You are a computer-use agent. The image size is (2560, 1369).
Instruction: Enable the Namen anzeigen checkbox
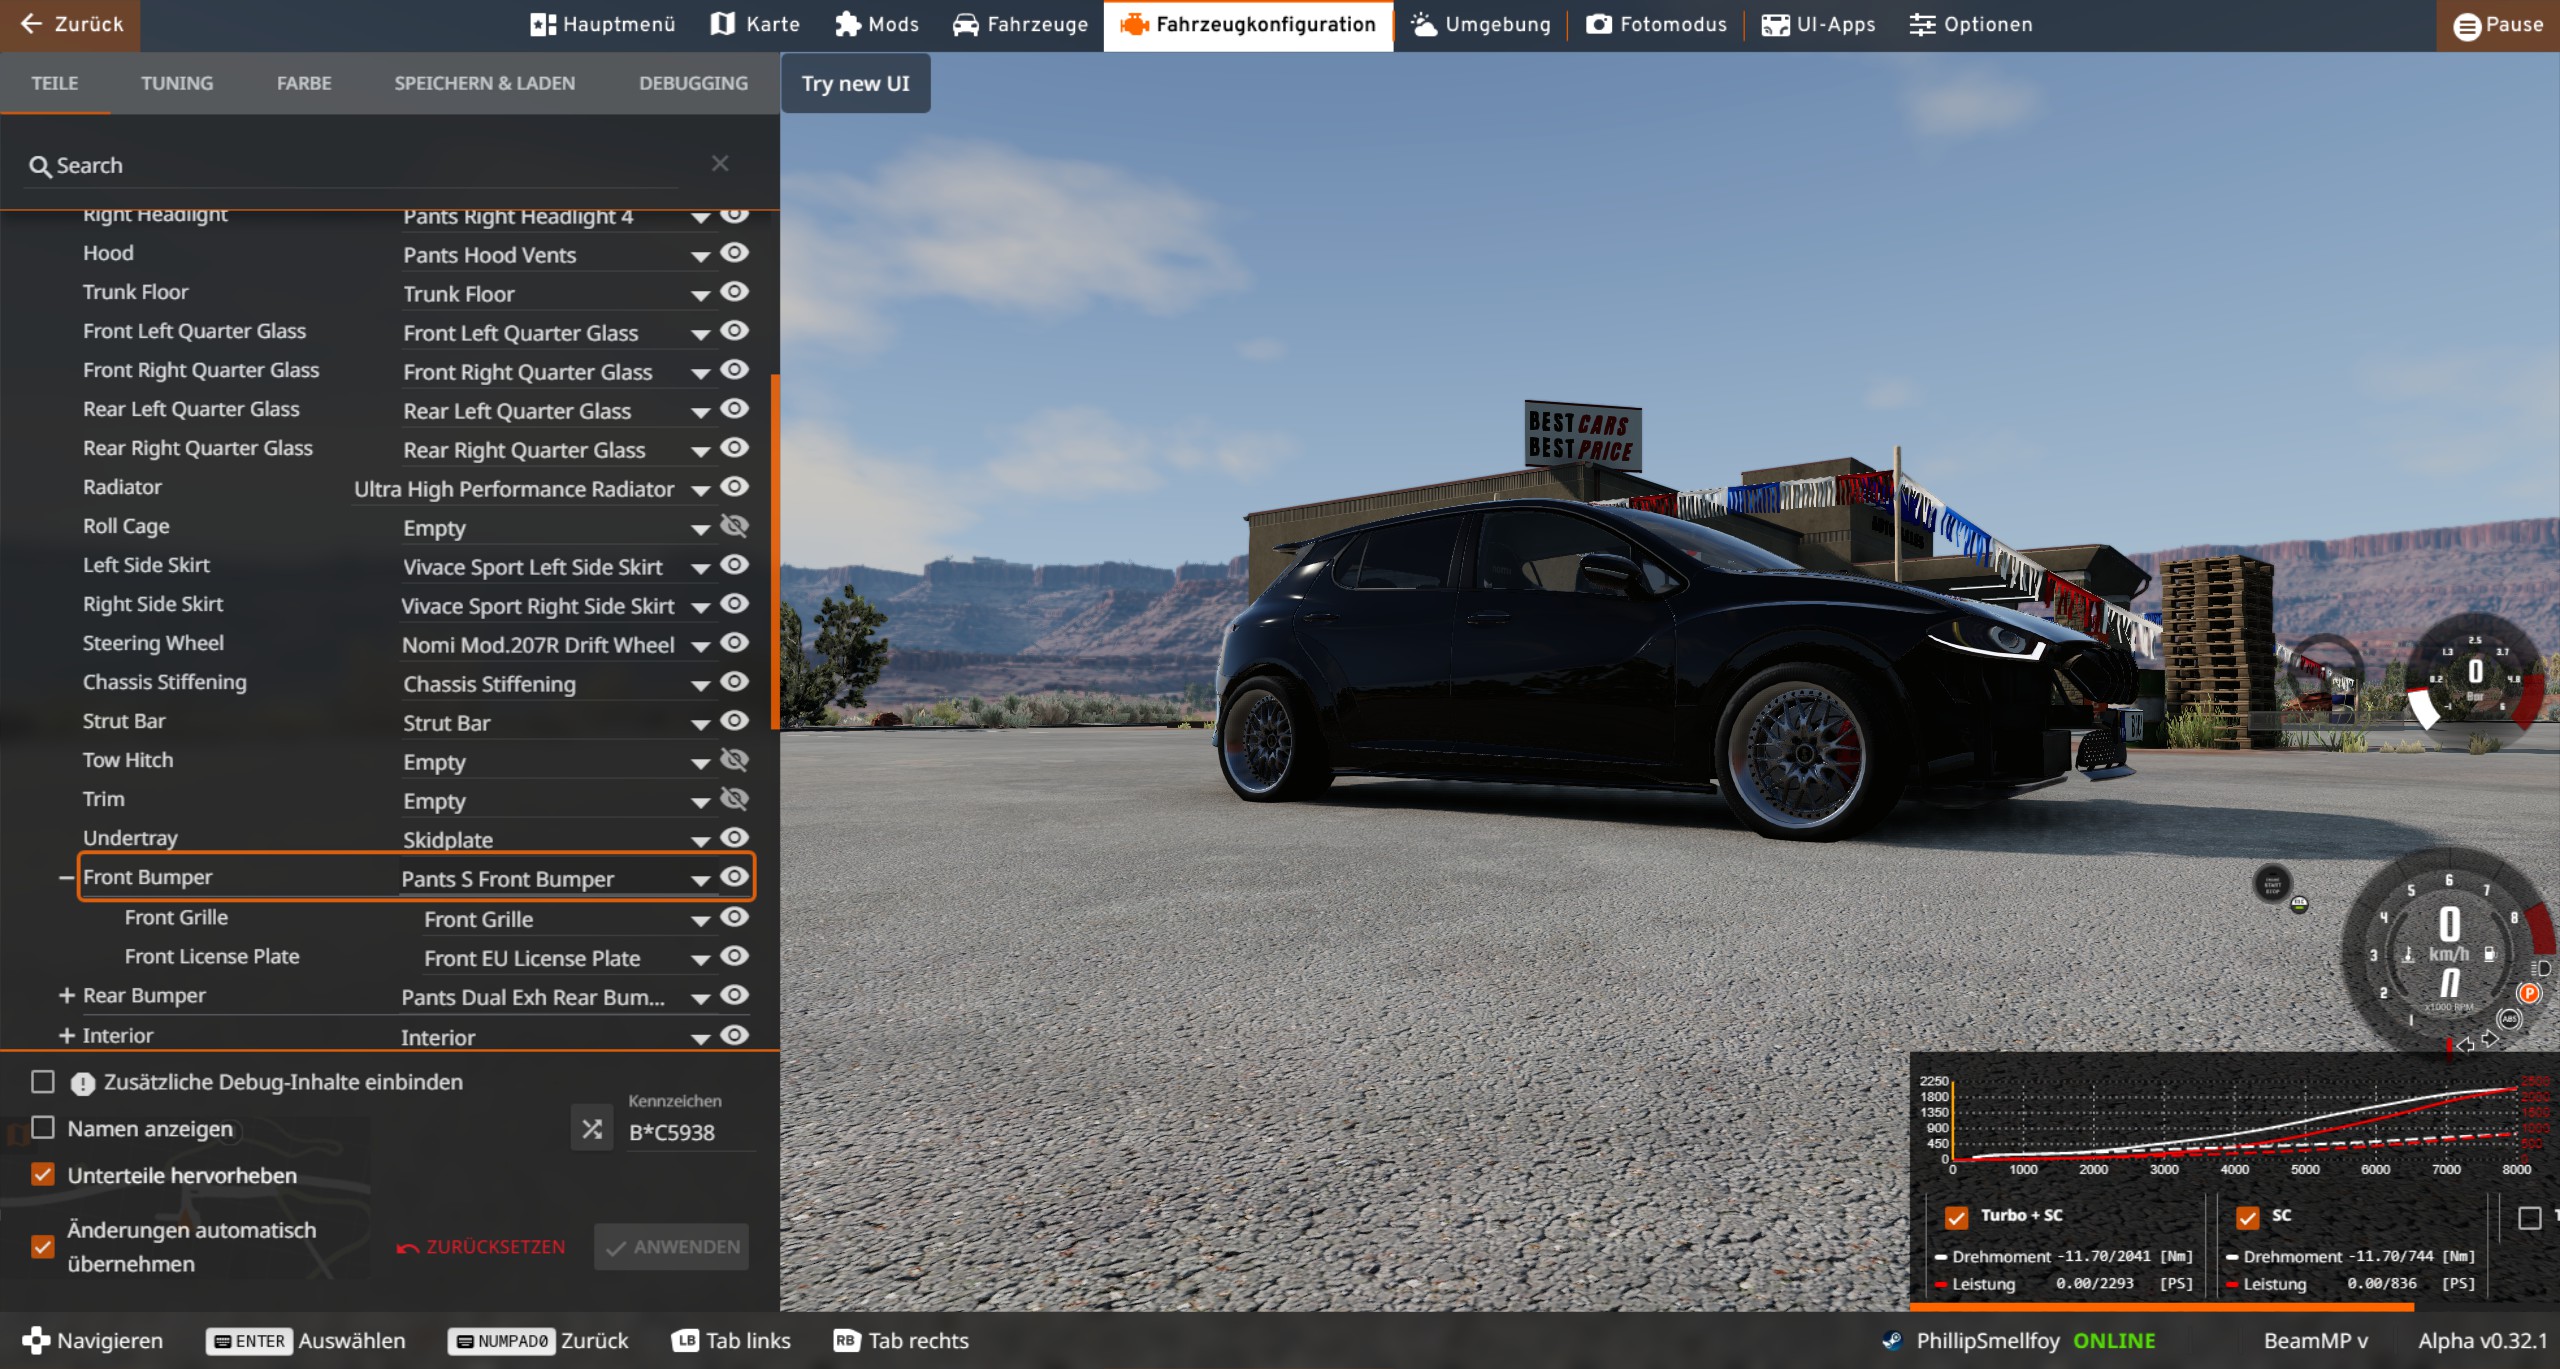coord(43,1128)
